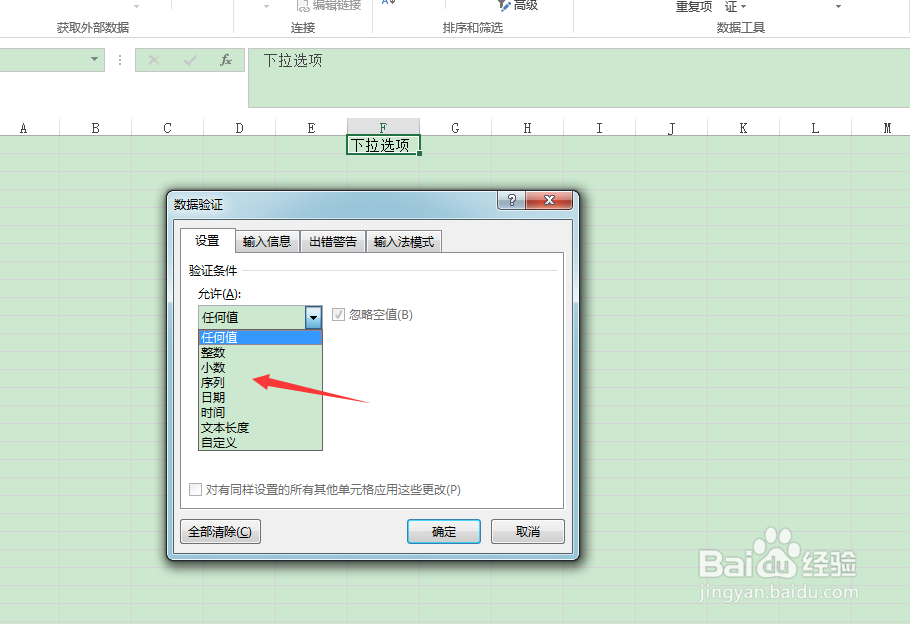
Task: Choose 日期 in the allow list
Action: click(260, 398)
